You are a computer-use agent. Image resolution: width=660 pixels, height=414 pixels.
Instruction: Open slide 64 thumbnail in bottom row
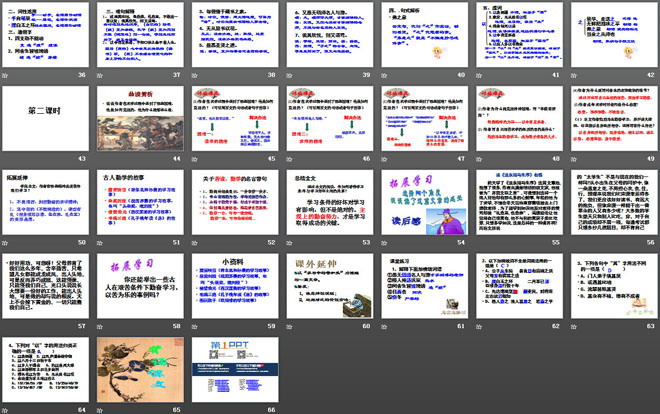47,368
